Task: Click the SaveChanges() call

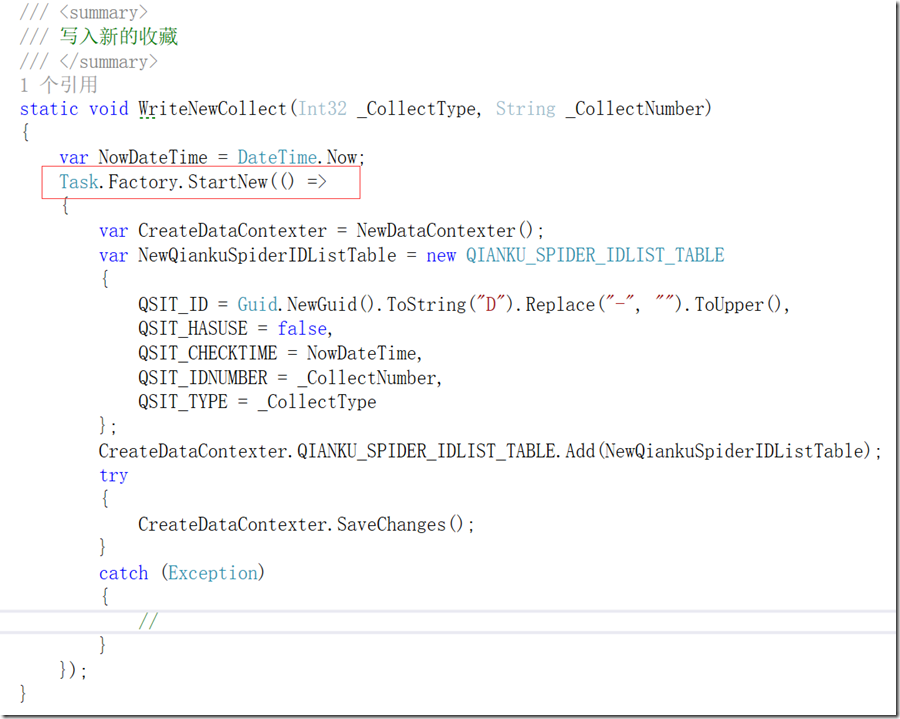Action: (x=399, y=524)
